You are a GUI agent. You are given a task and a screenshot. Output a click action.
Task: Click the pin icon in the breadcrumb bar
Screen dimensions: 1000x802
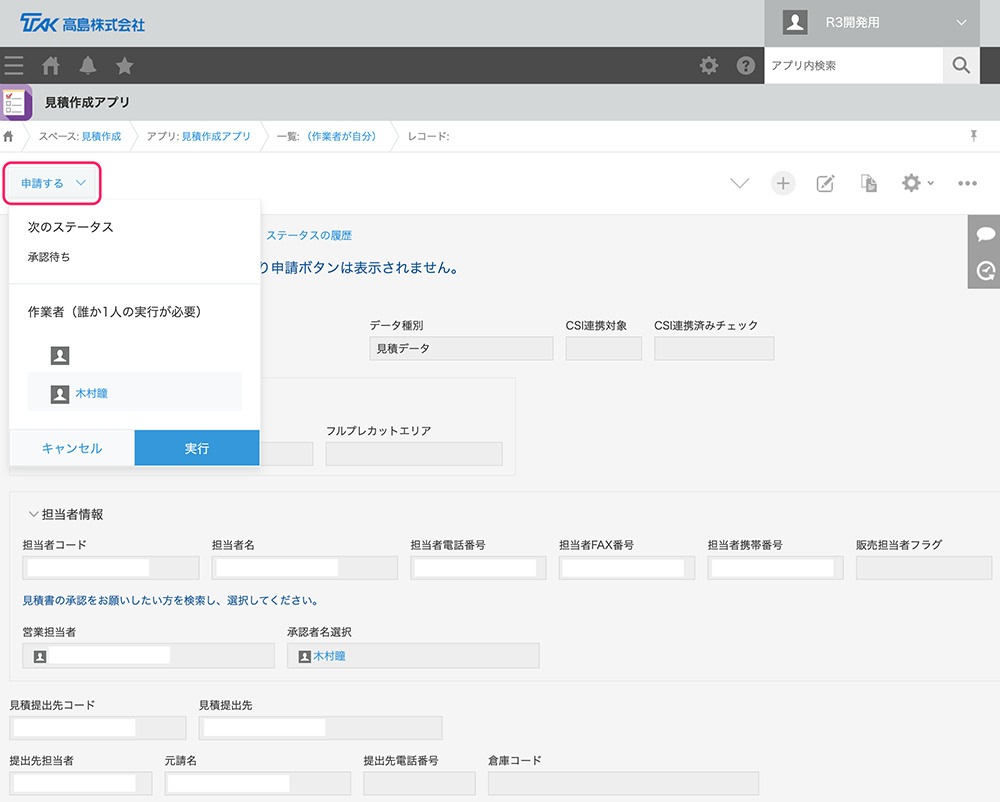point(974,136)
